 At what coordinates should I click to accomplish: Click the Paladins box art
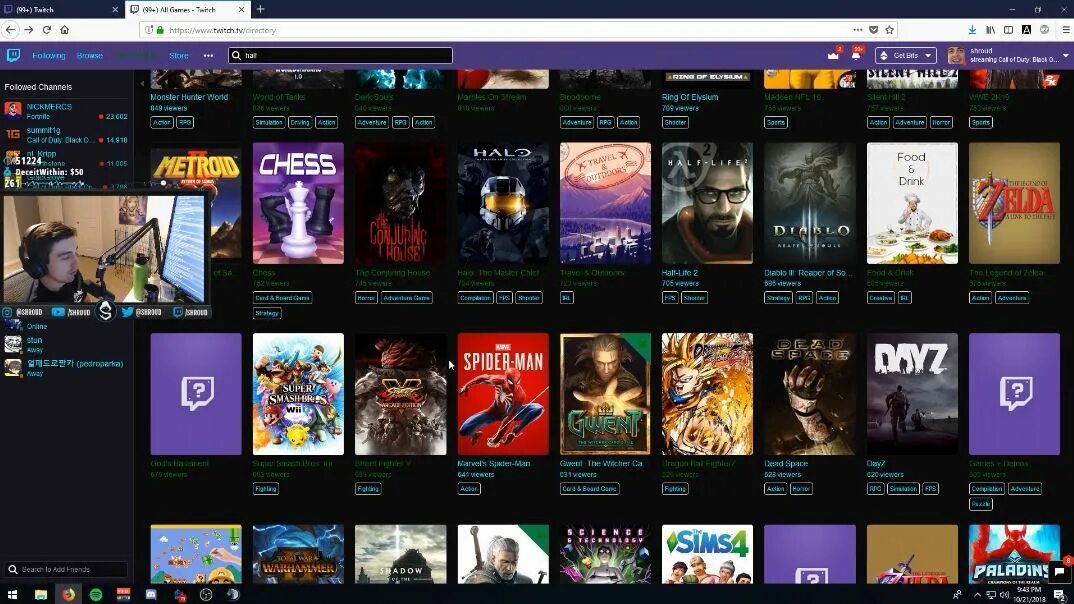1014,554
